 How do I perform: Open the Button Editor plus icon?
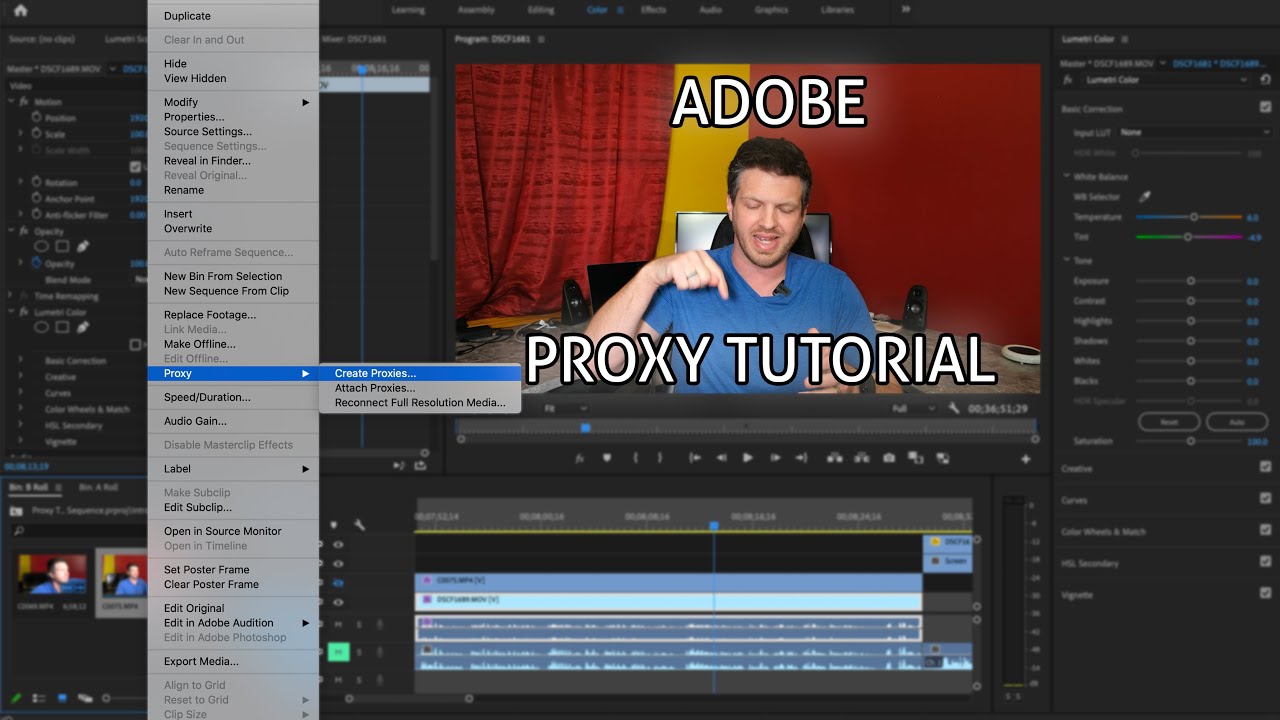tap(1025, 459)
